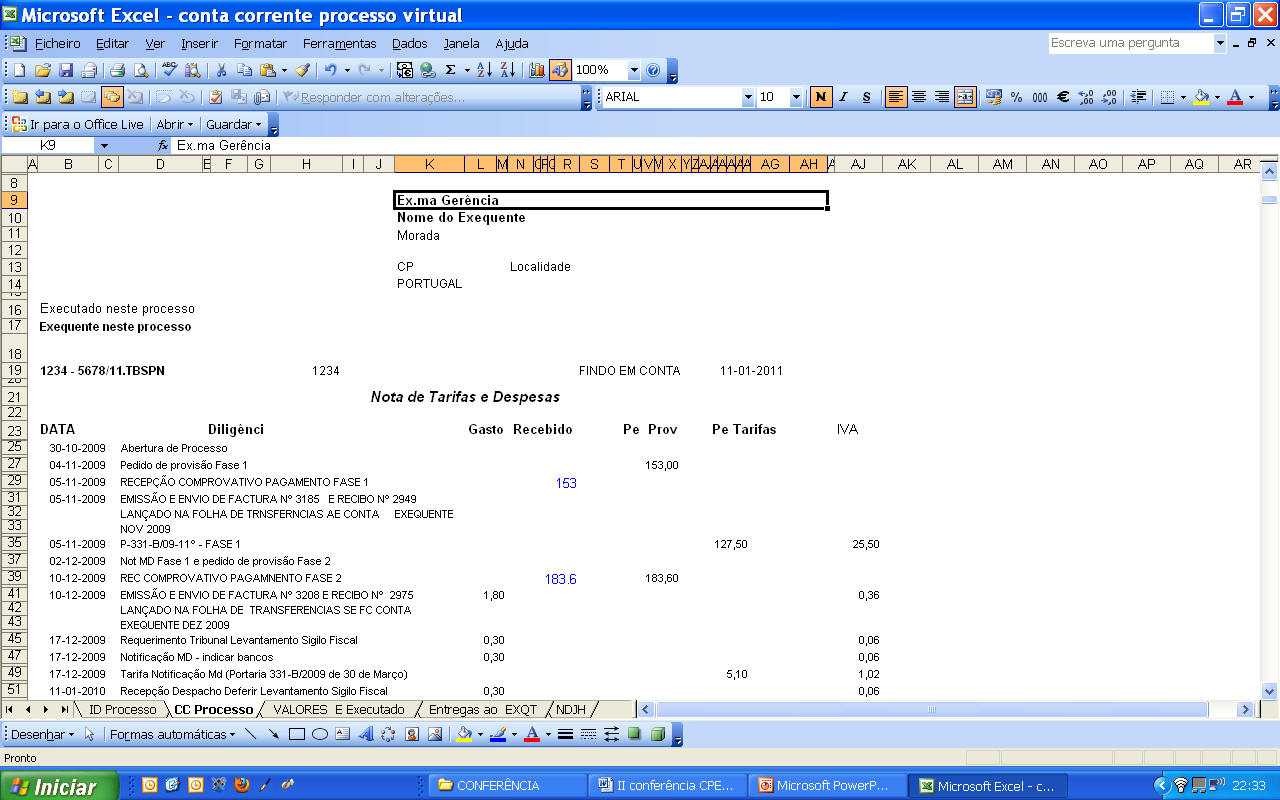This screenshot has height=800, width=1280.
Task: Open the zoom percentage dropdown
Action: coord(634,70)
